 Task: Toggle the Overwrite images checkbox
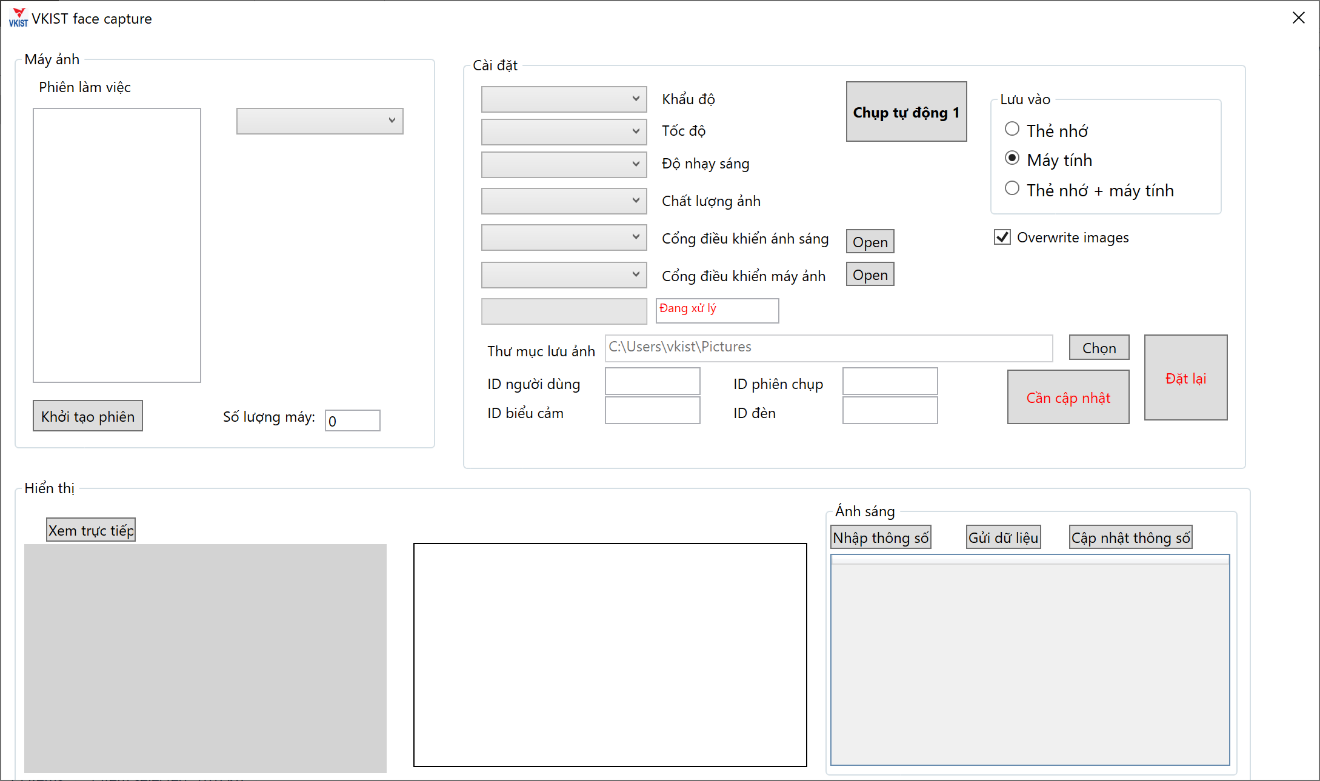(1002, 238)
